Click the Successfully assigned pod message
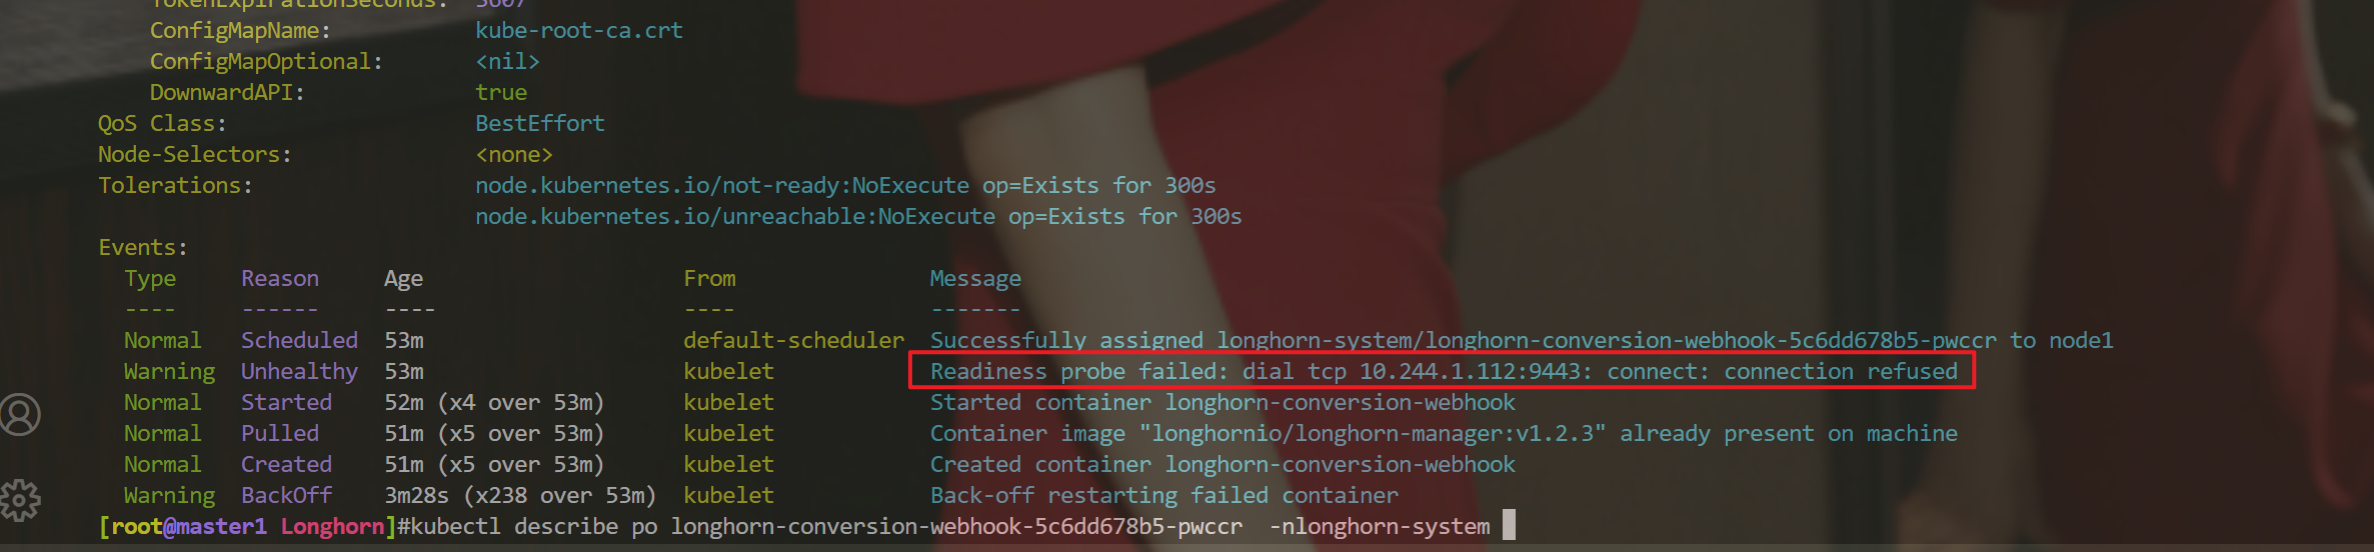2374x552 pixels. pos(1522,341)
